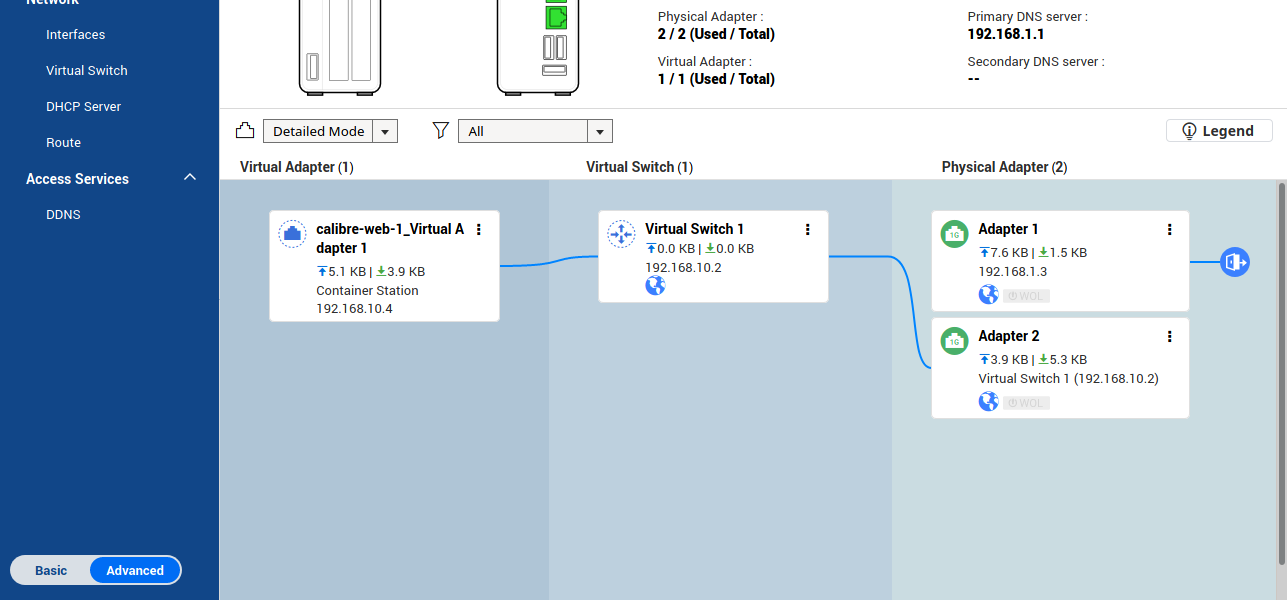This screenshot has height=600, width=1287.
Task: Click the topology icon left of Detailed Mode
Action: pyautogui.click(x=245, y=131)
